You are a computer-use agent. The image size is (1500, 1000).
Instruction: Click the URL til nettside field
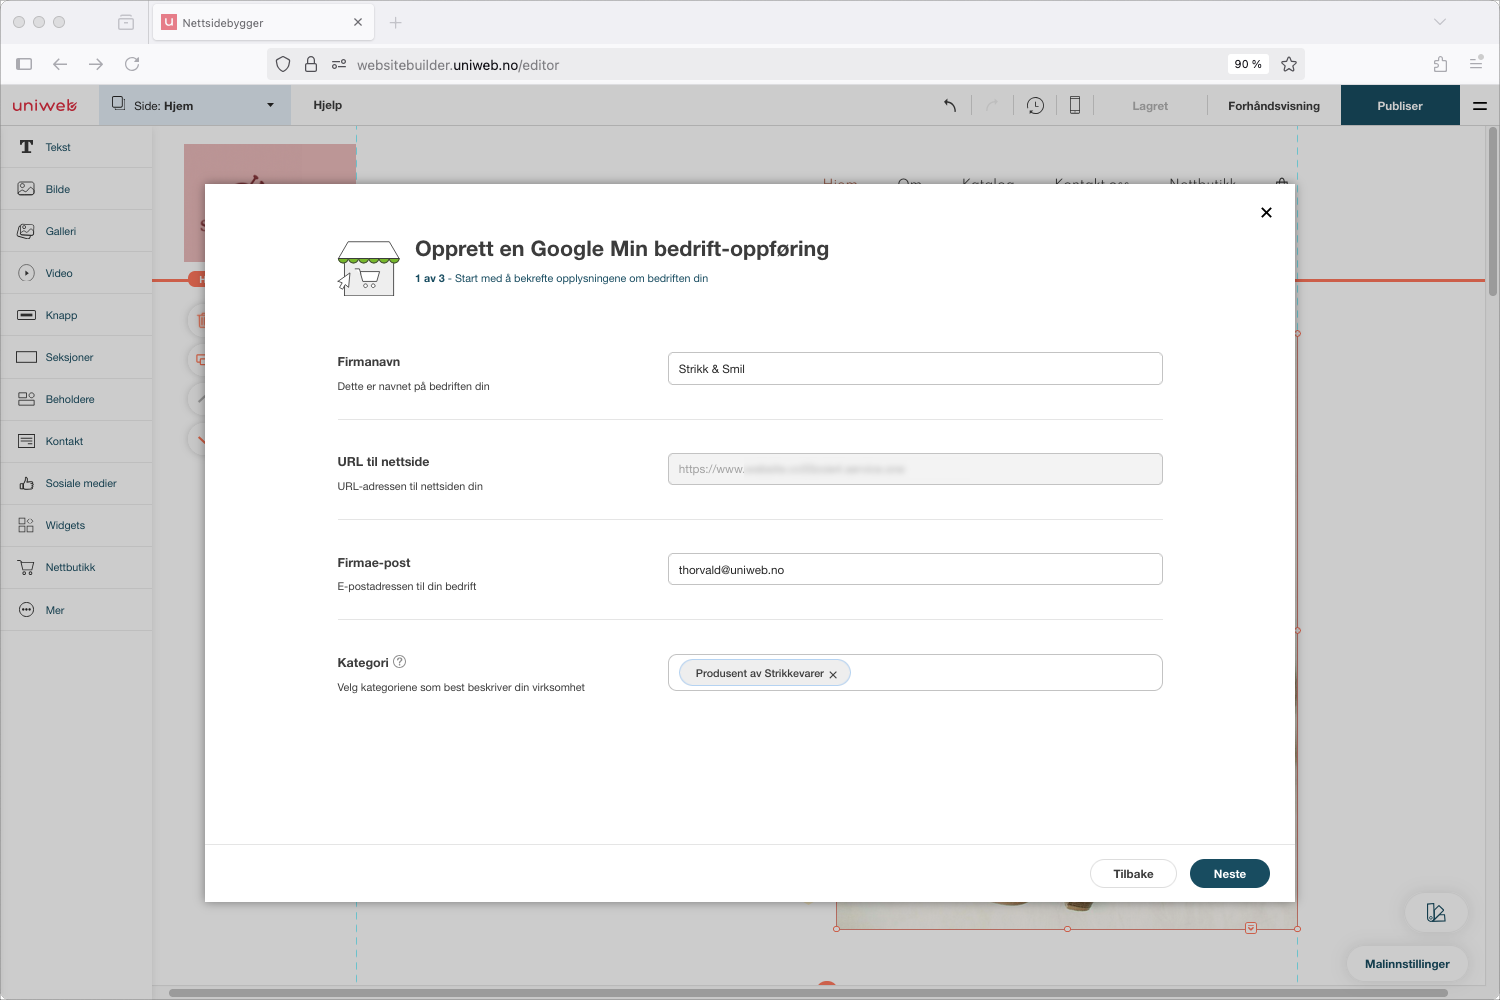pos(915,469)
